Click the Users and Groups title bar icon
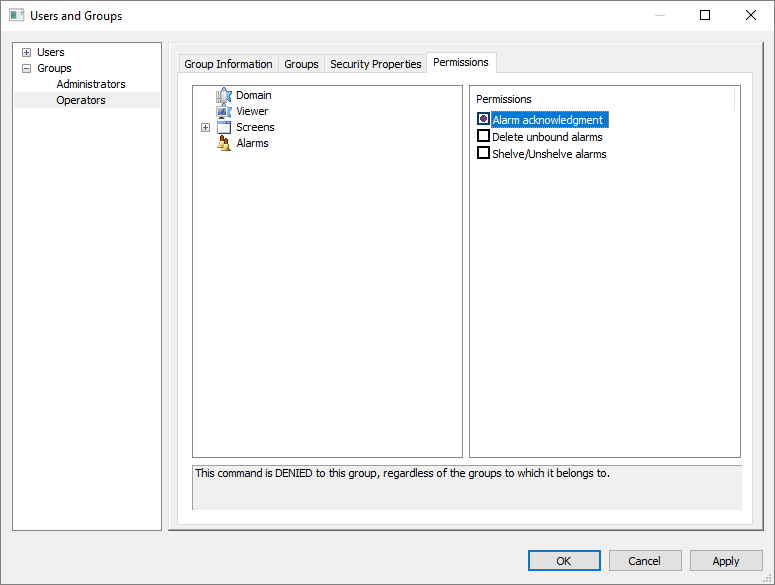 point(16,16)
